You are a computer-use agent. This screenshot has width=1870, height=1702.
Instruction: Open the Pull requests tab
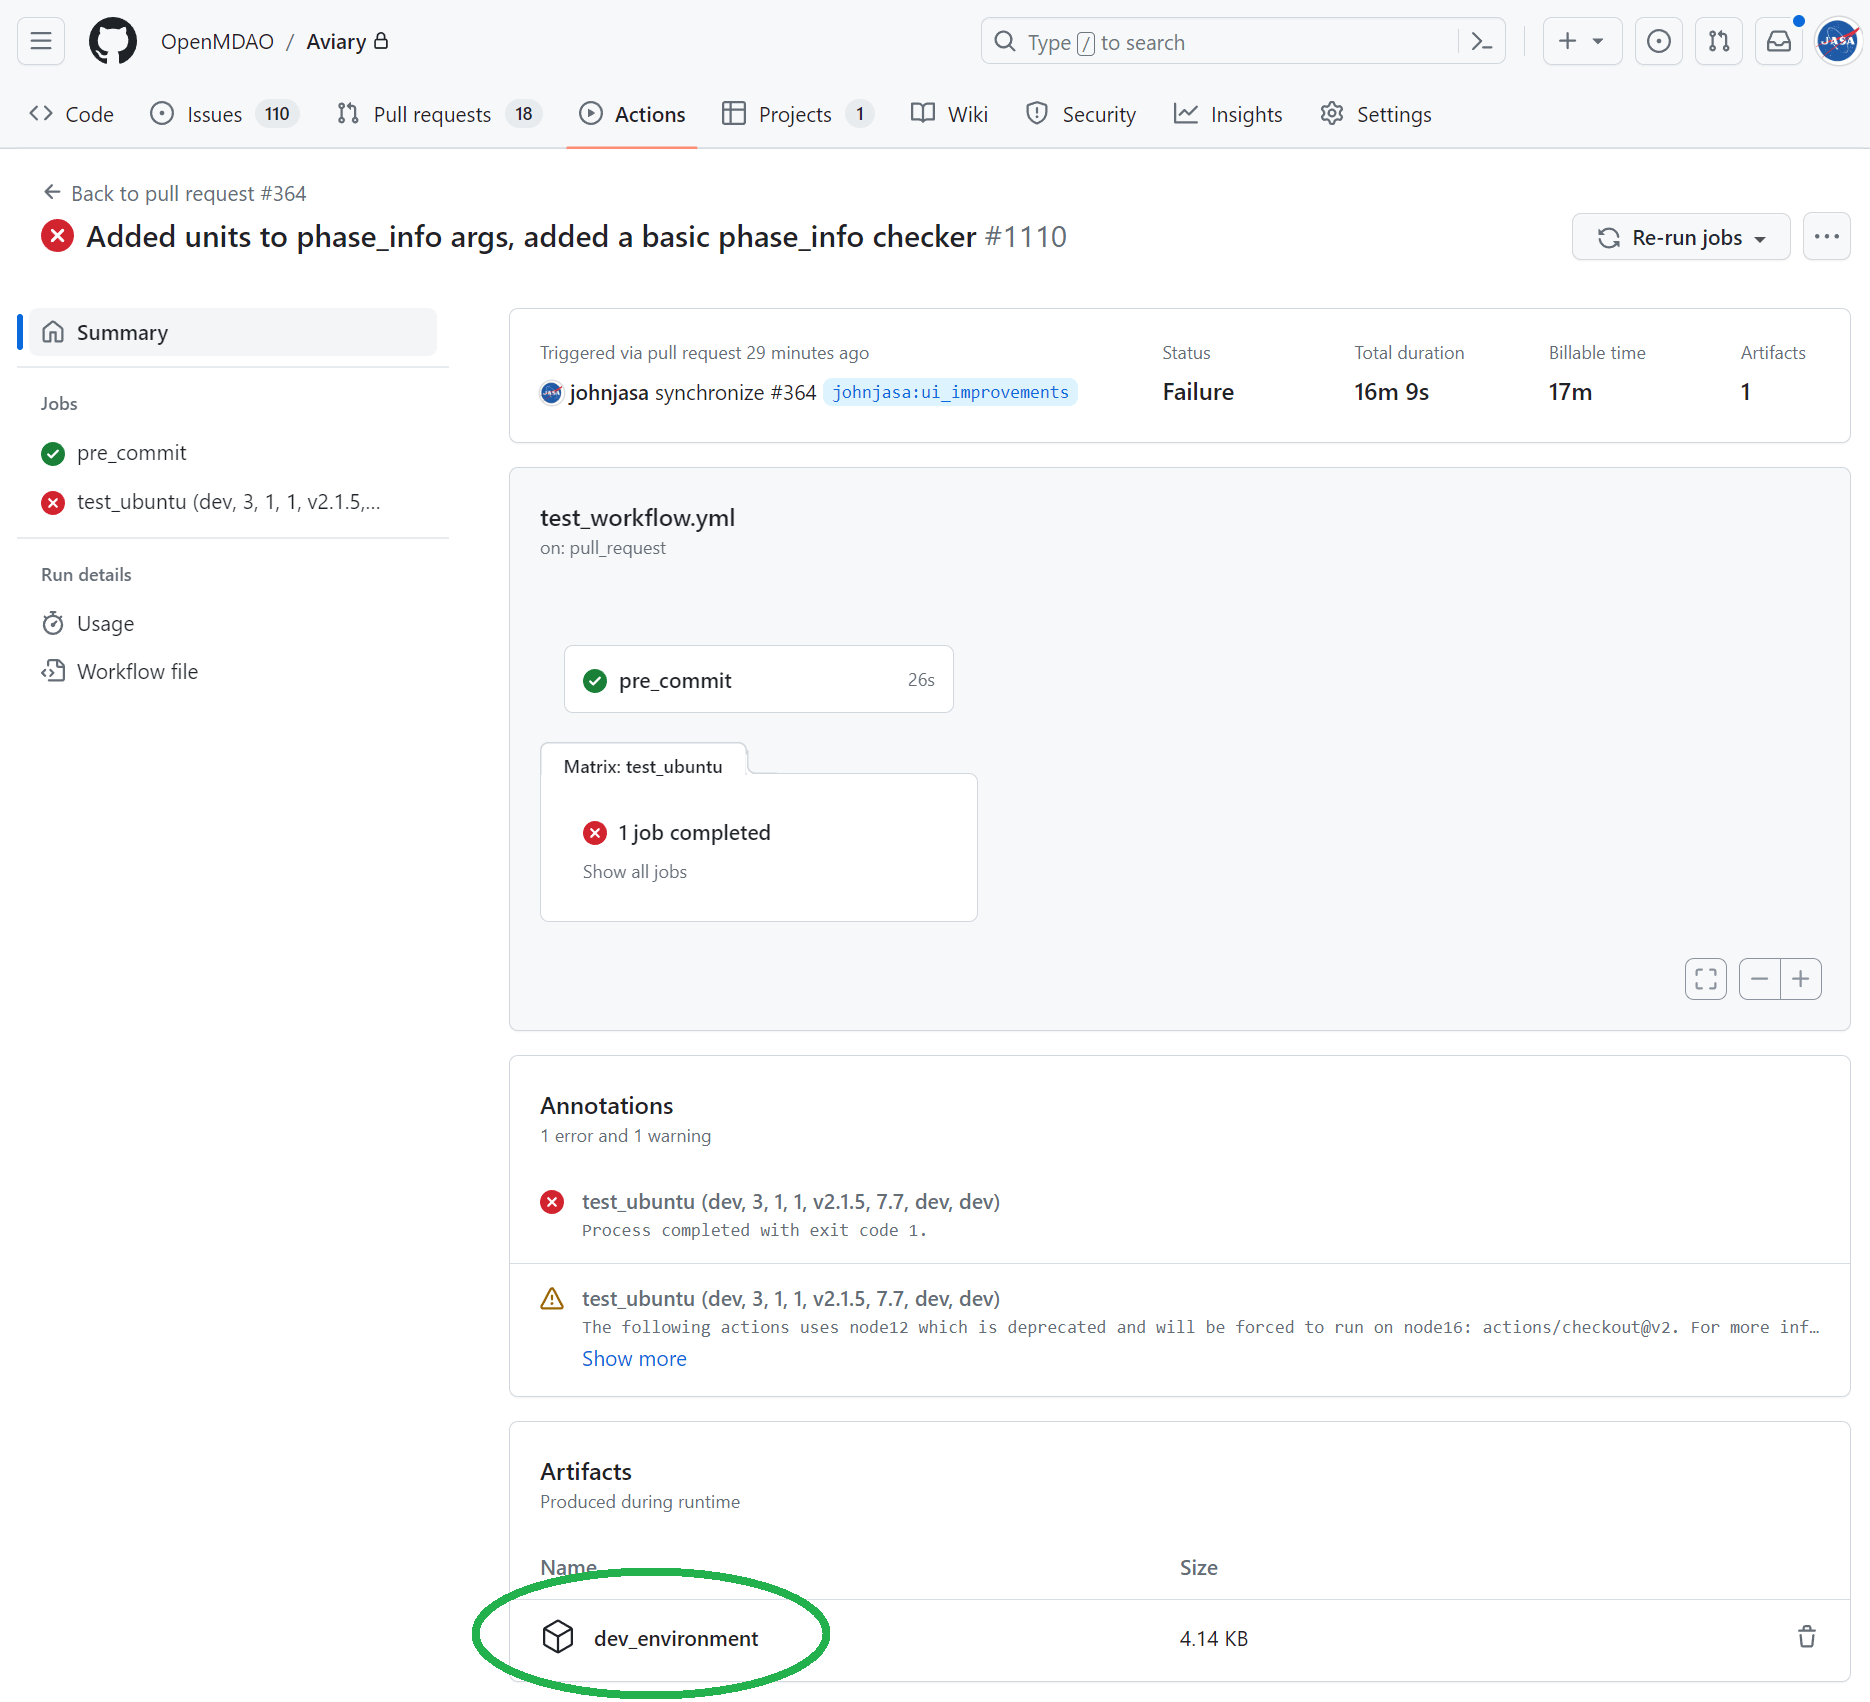pyautogui.click(x=440, y=114)
